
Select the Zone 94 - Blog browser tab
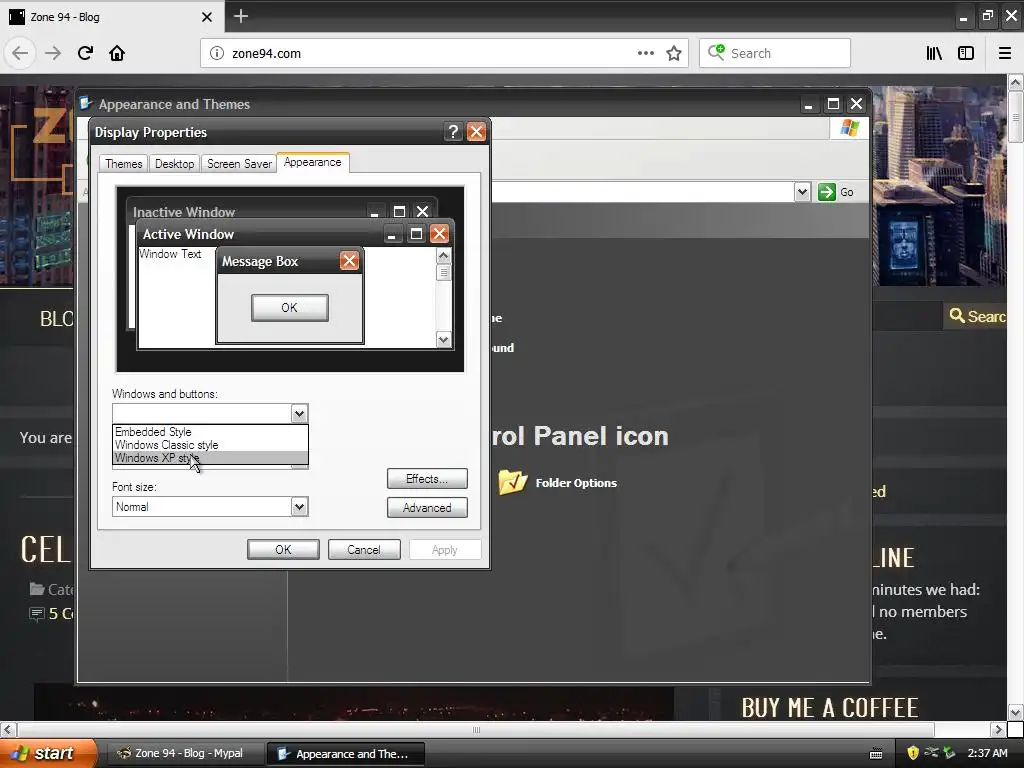(x=112, y=17)
